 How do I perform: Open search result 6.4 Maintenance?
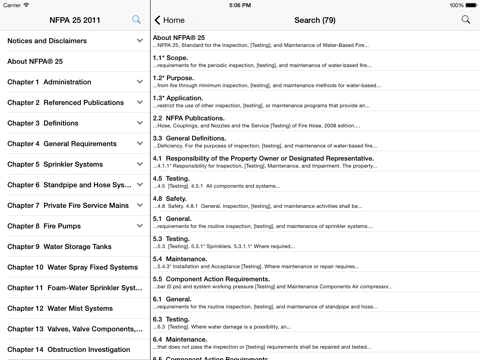click(316, 343)
